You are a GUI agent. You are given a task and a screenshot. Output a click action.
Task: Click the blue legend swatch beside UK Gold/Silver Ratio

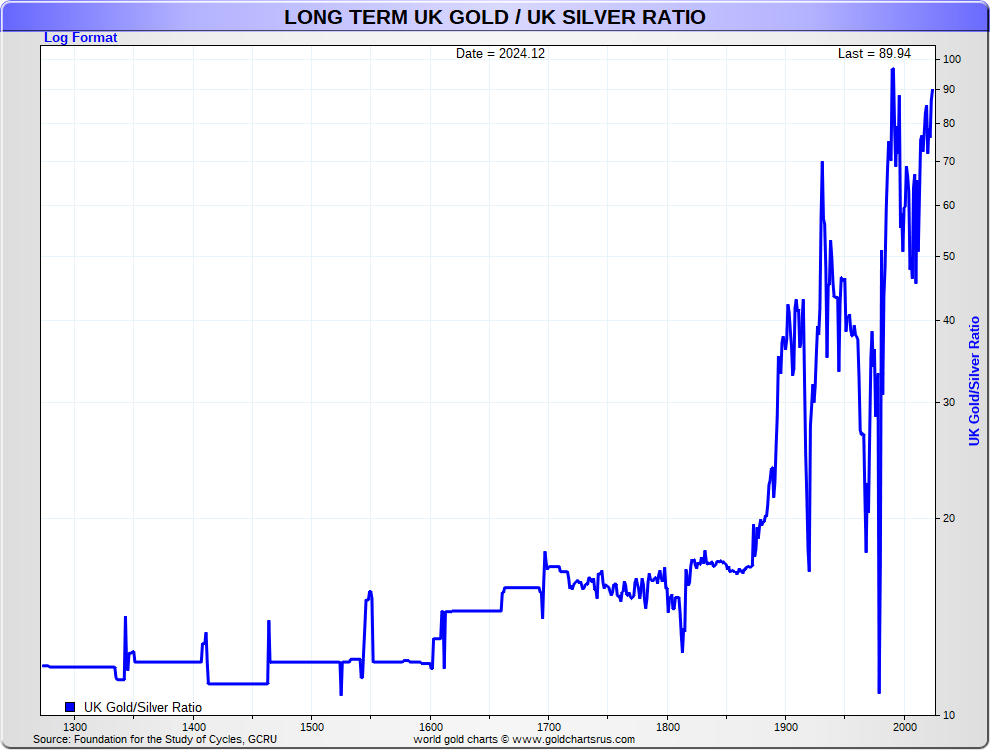pos(70,707)
